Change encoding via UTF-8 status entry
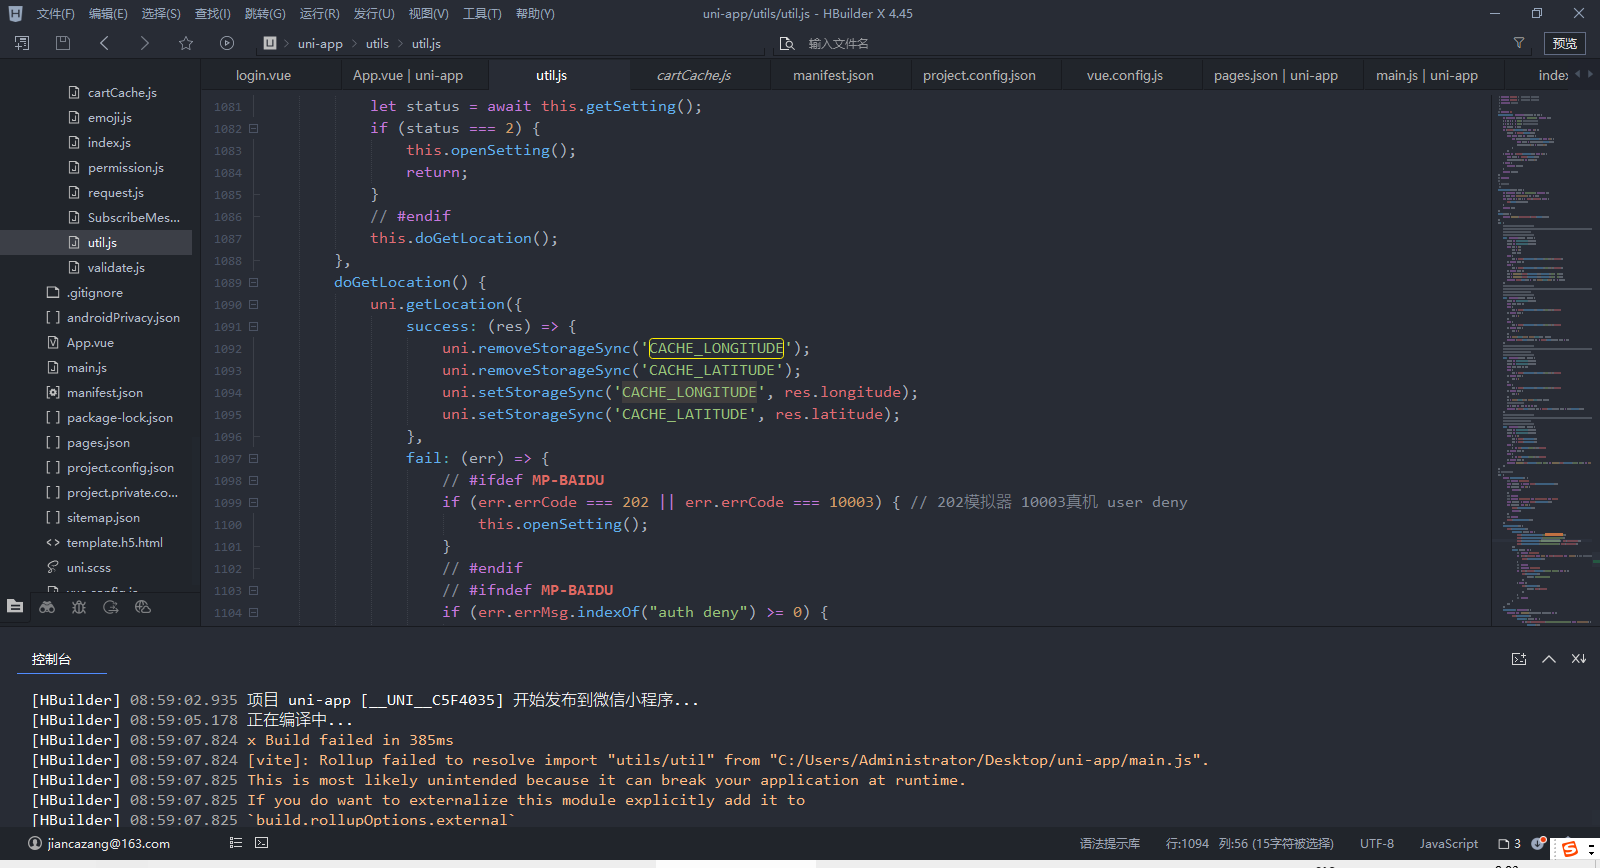 (1377, 844)
